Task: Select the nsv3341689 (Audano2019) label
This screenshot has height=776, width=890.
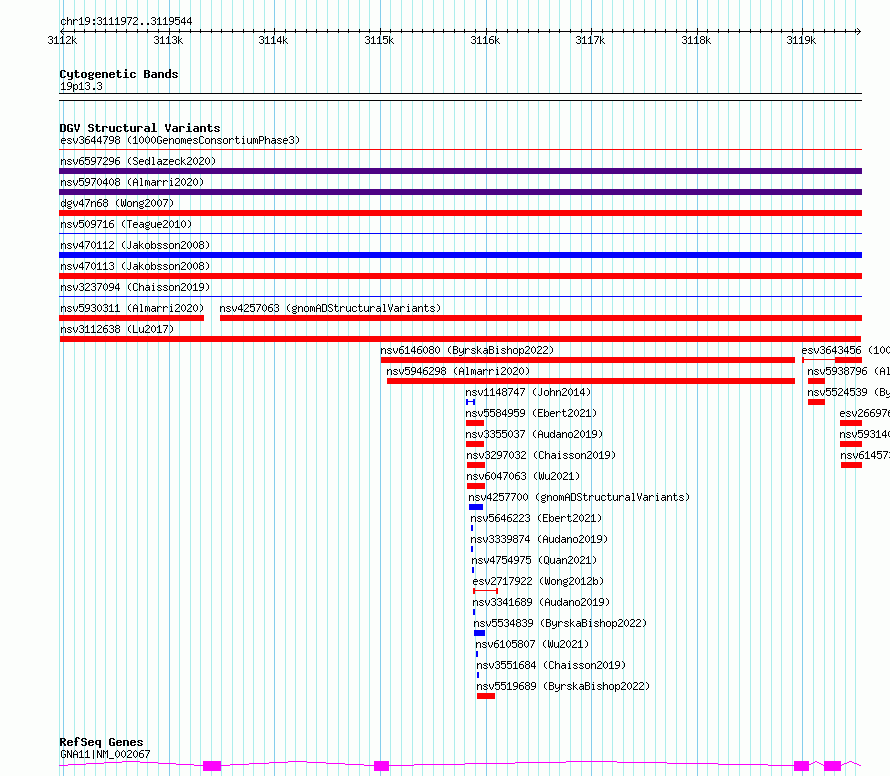Action: (541, 602)
